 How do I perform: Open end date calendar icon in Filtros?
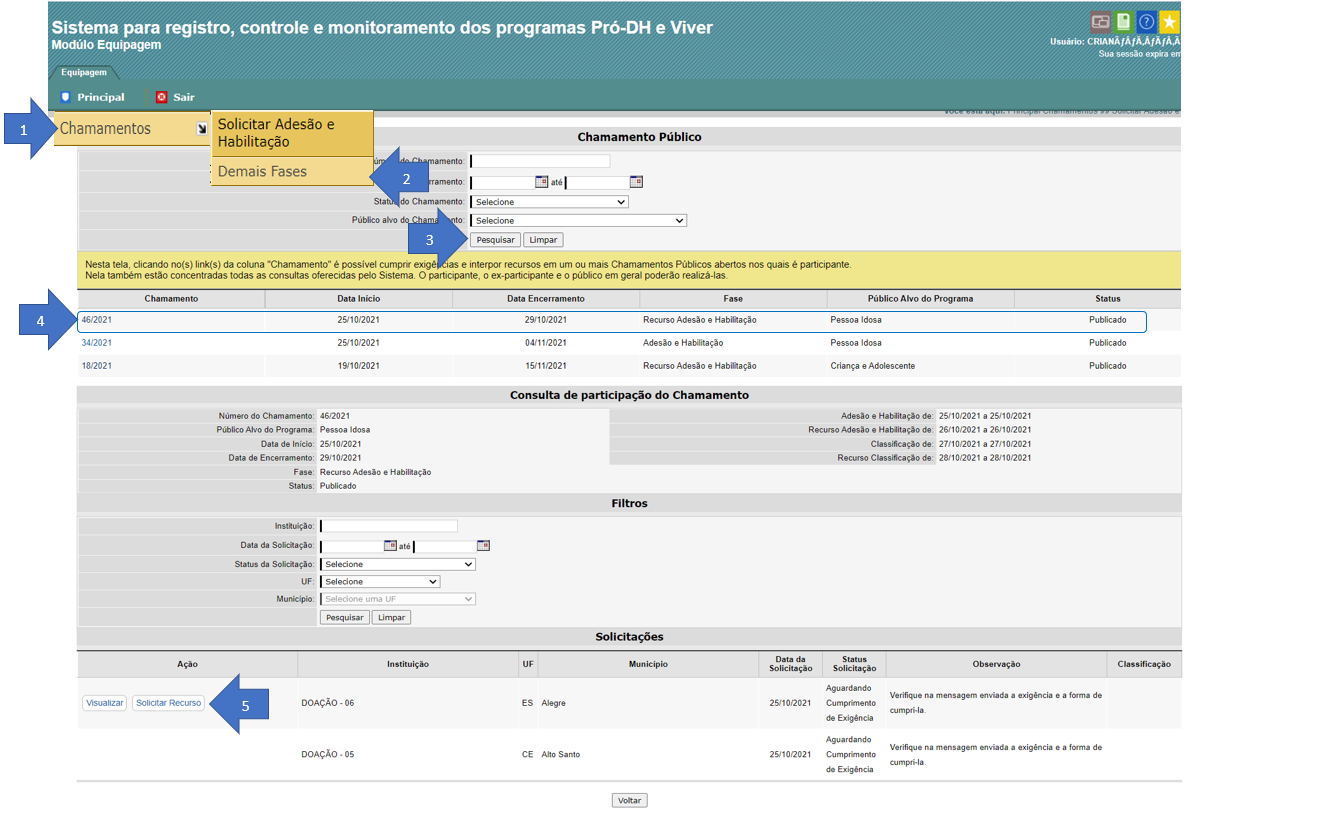tap(483, 546)
